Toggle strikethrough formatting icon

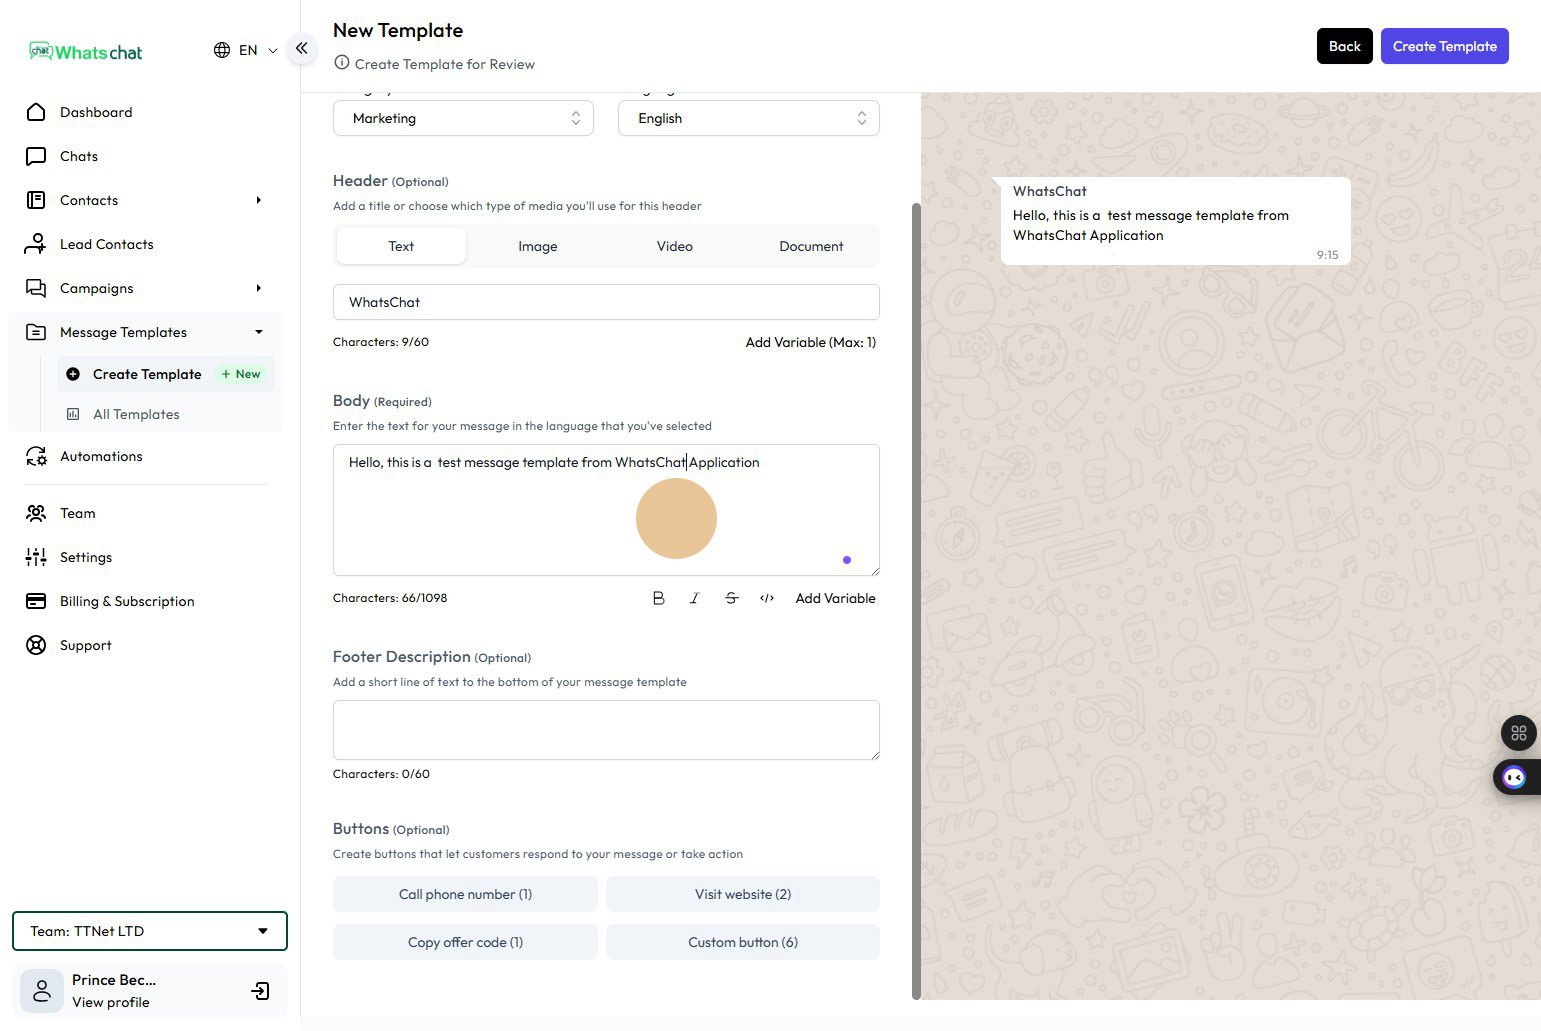tap(731, 598)
